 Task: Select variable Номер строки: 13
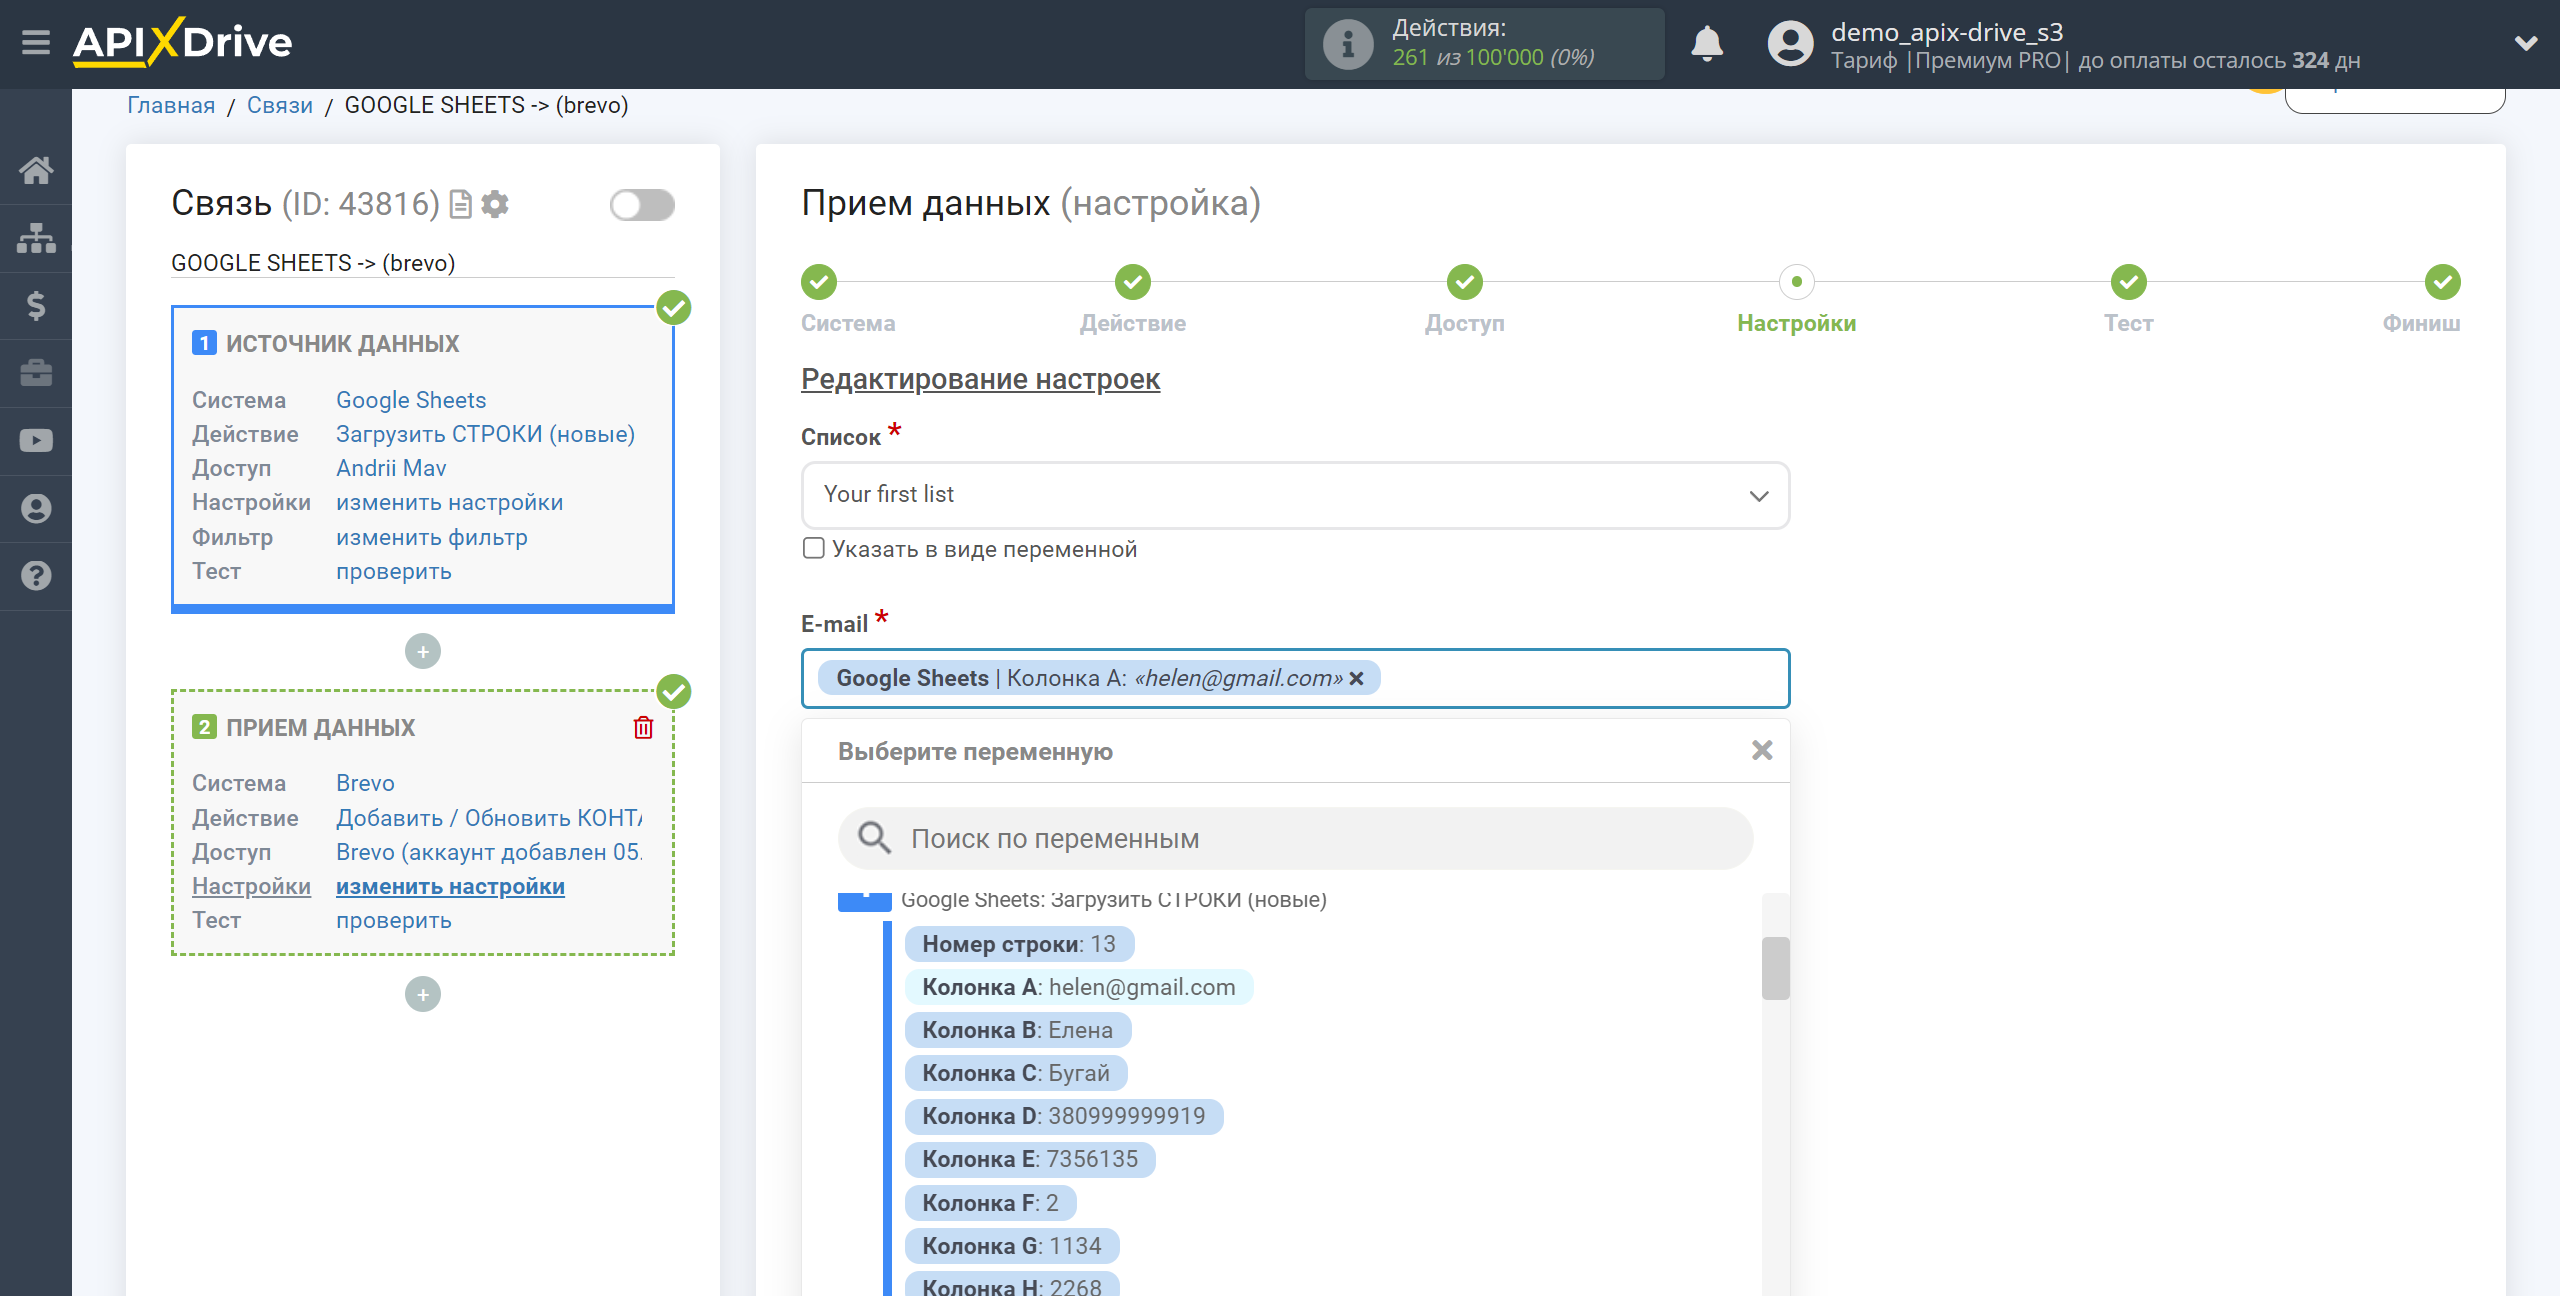click(1019, 944)
